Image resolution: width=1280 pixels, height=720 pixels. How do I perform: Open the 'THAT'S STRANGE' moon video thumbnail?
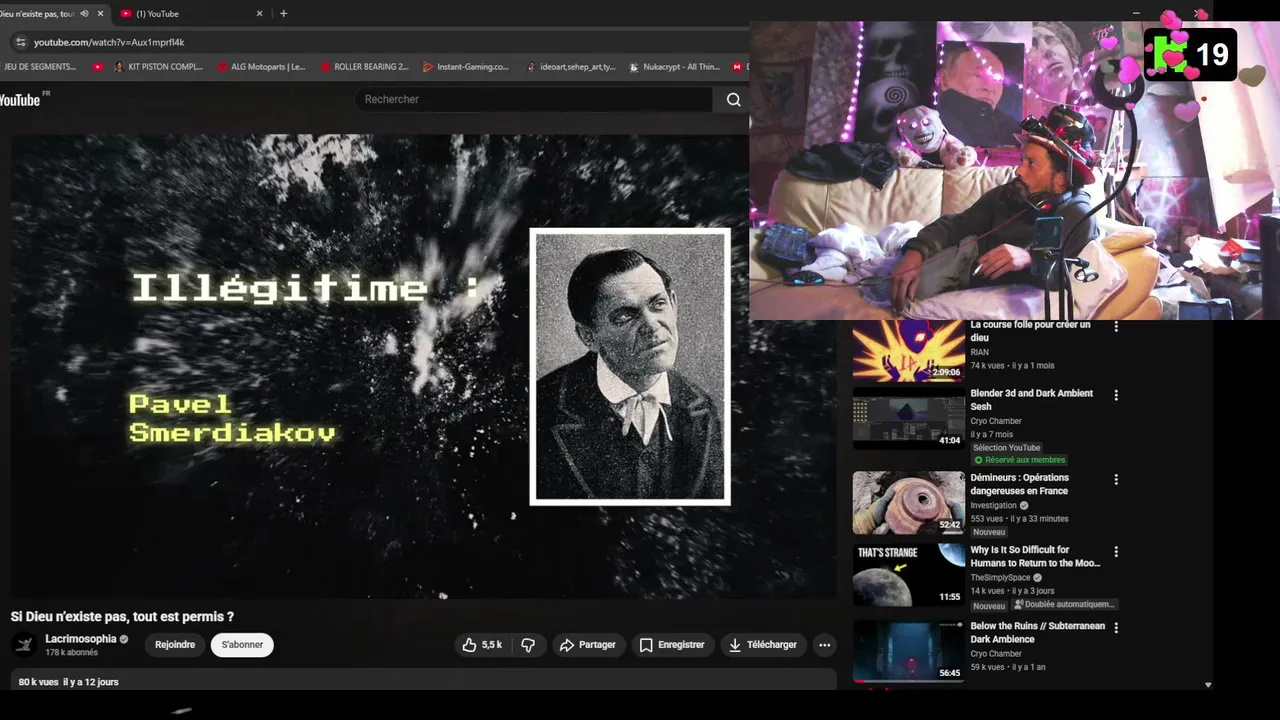908,575
